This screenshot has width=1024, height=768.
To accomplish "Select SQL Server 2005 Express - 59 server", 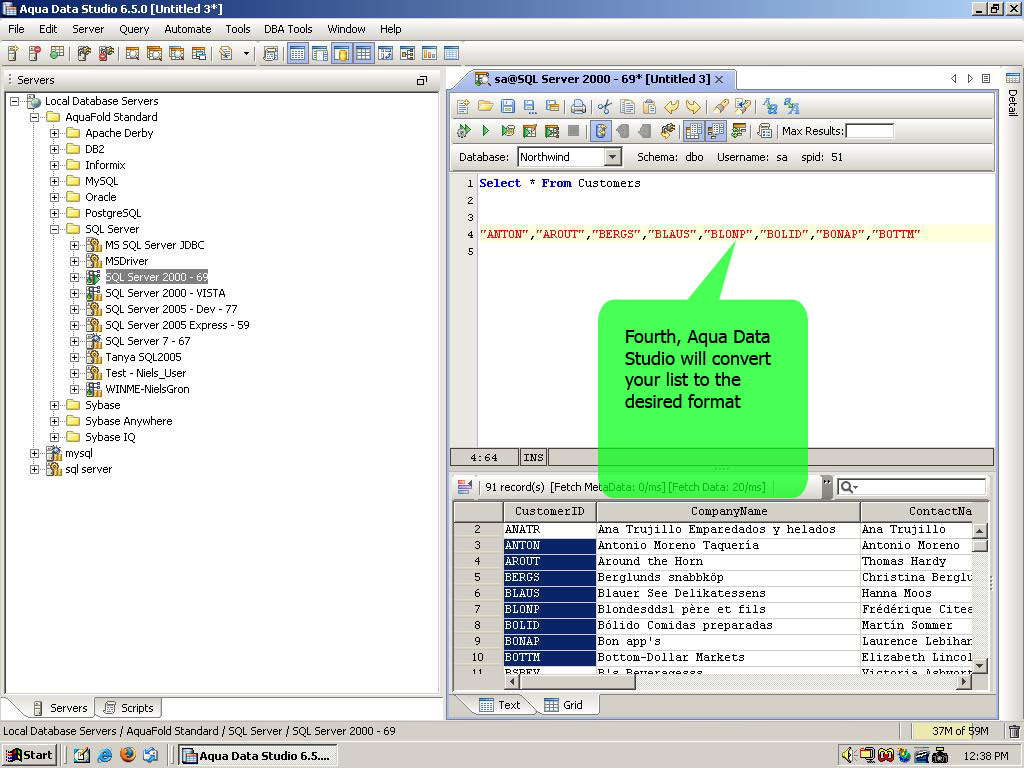I will [177, 325].
